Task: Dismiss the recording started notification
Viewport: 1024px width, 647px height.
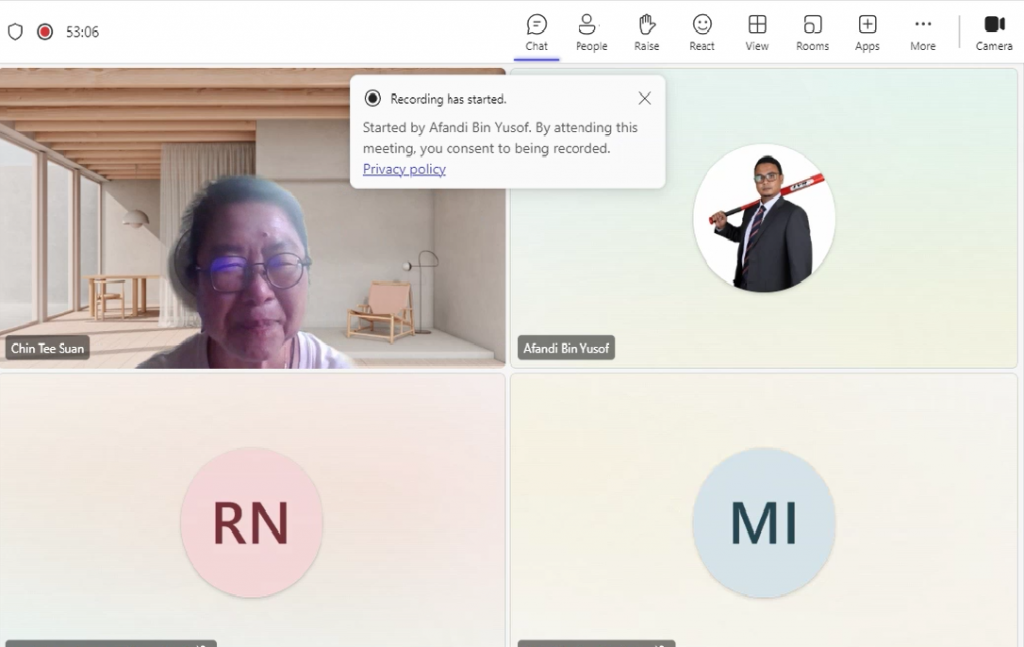Action: click(x=644, y=98)
